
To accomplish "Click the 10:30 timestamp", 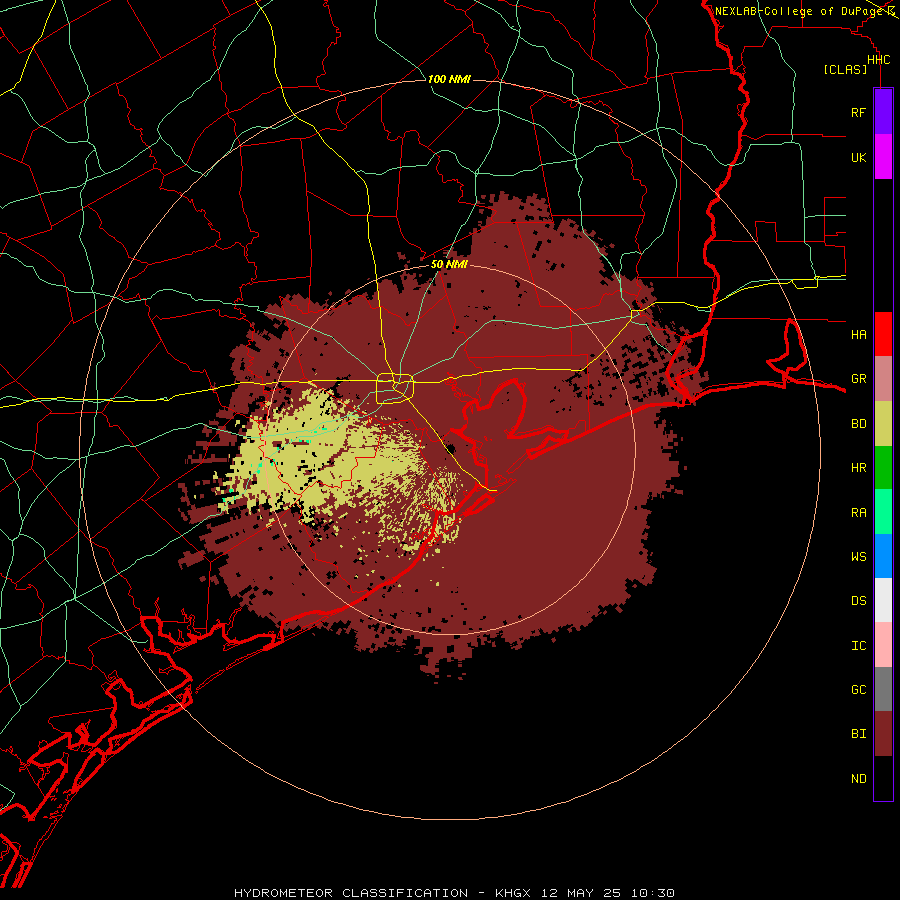I will click(652, 893).
